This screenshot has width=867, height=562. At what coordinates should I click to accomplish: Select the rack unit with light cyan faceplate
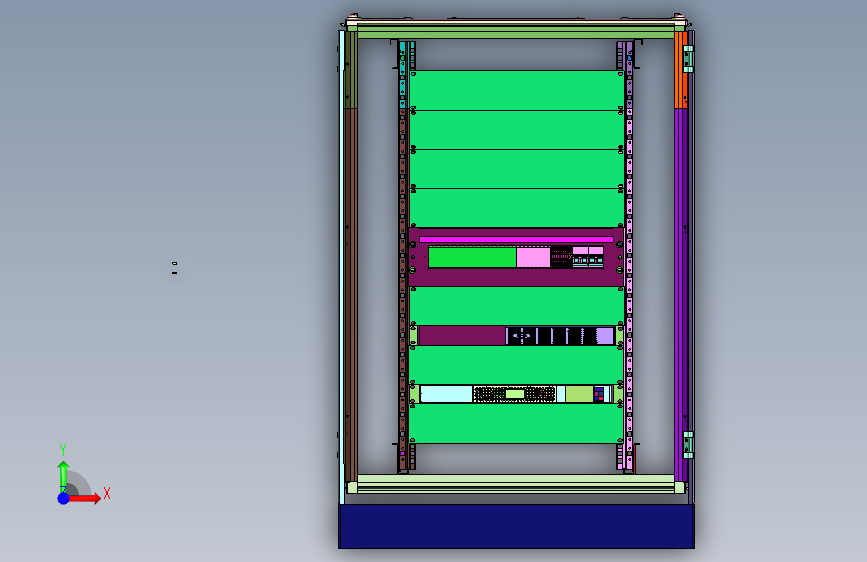(x=516, y=394)
